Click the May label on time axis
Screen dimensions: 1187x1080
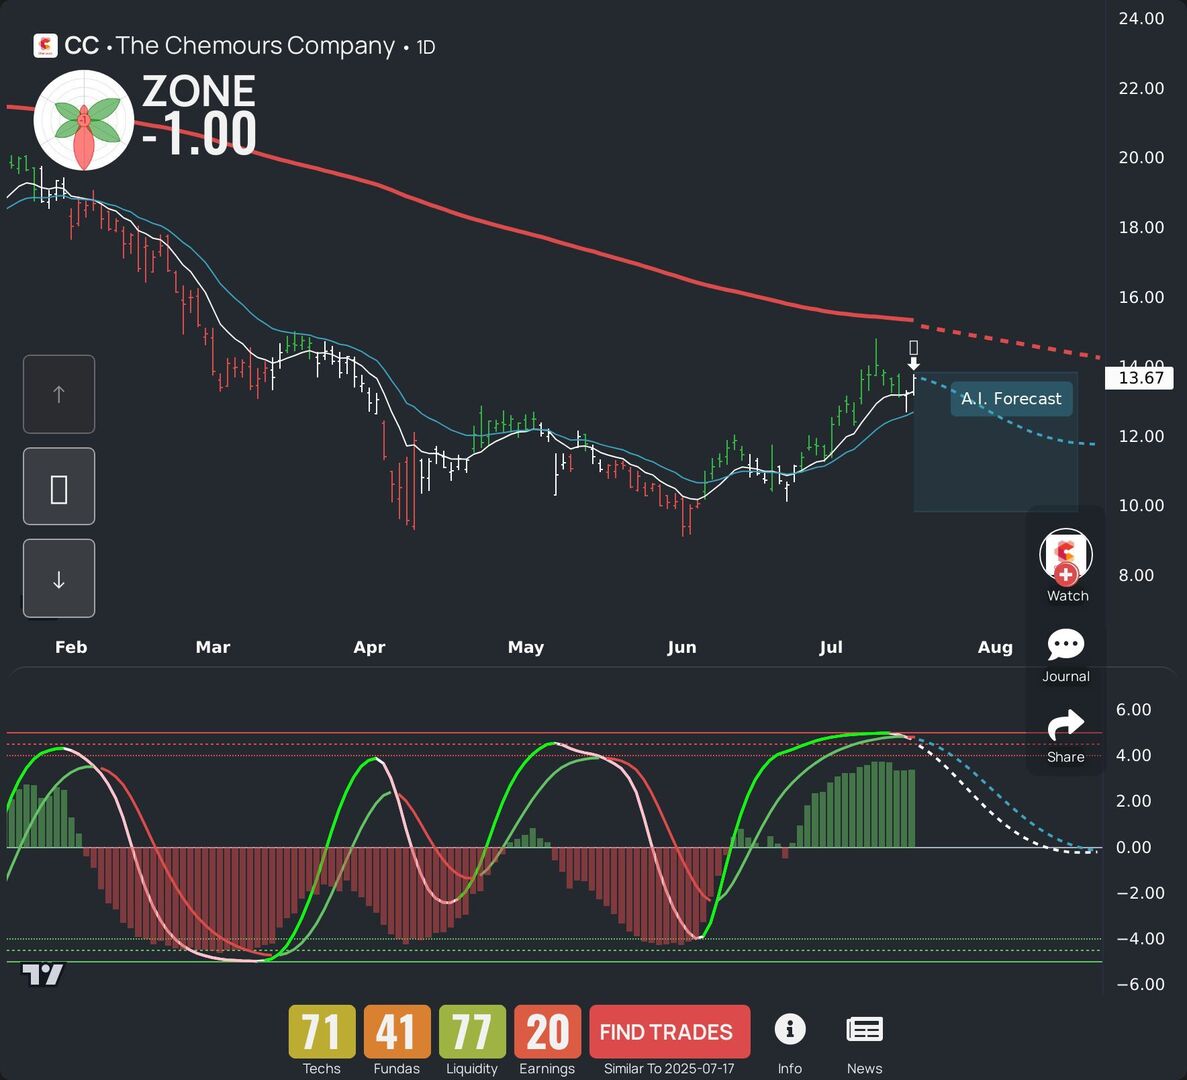526,648
